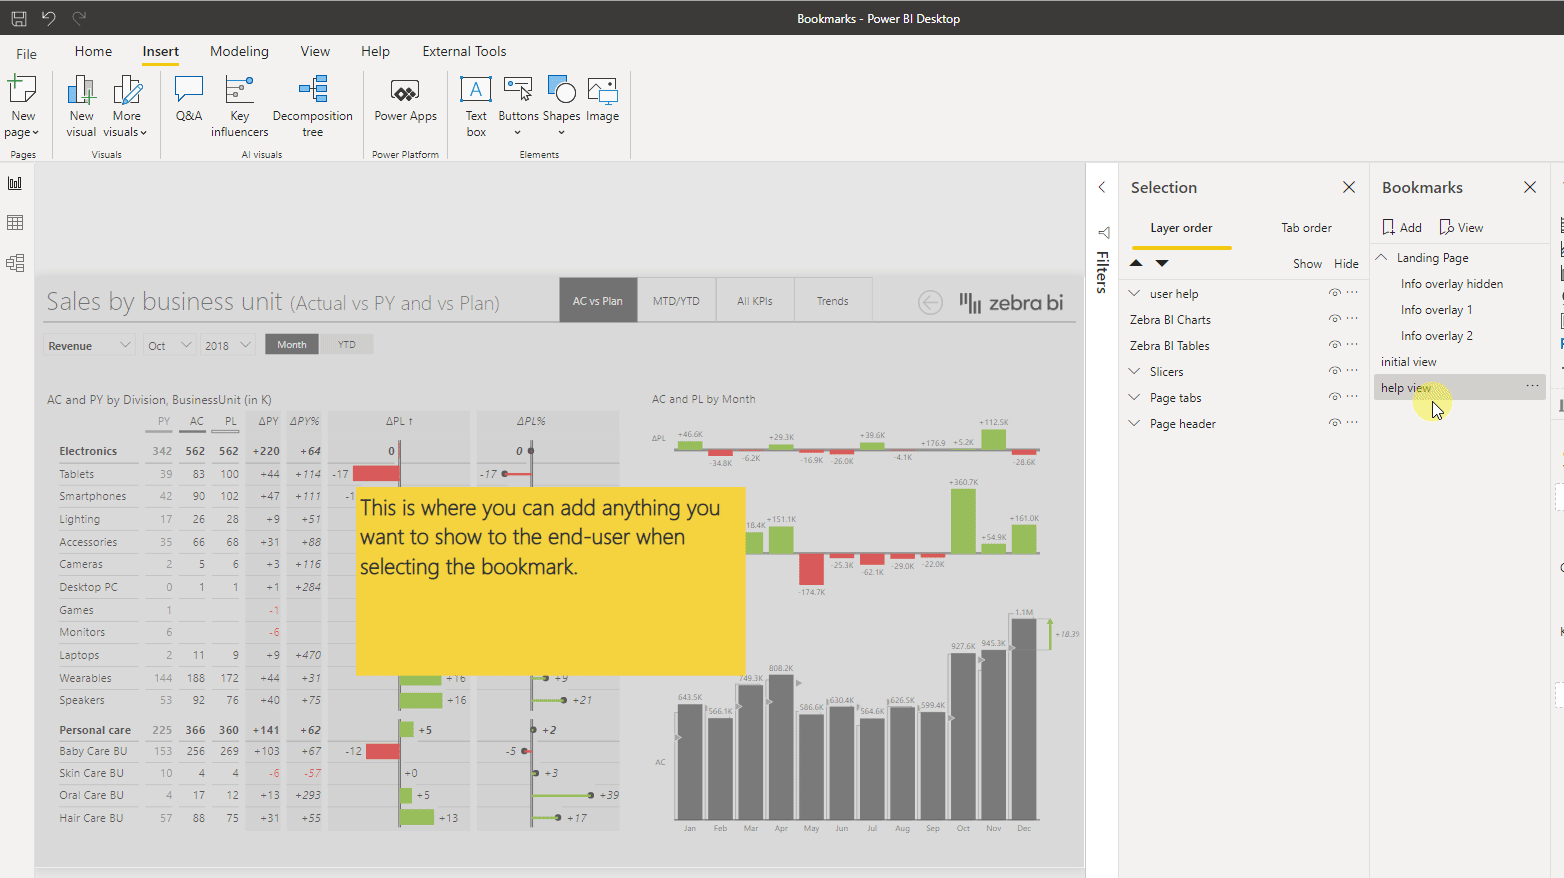Collapse the Landing Page bookmark group
This screenshot has height=878, width=1564.
tap(1382, 257)
